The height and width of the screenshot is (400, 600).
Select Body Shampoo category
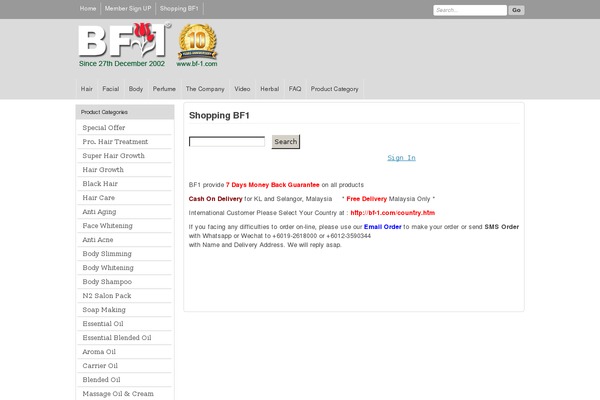click(x=125, y=282)
